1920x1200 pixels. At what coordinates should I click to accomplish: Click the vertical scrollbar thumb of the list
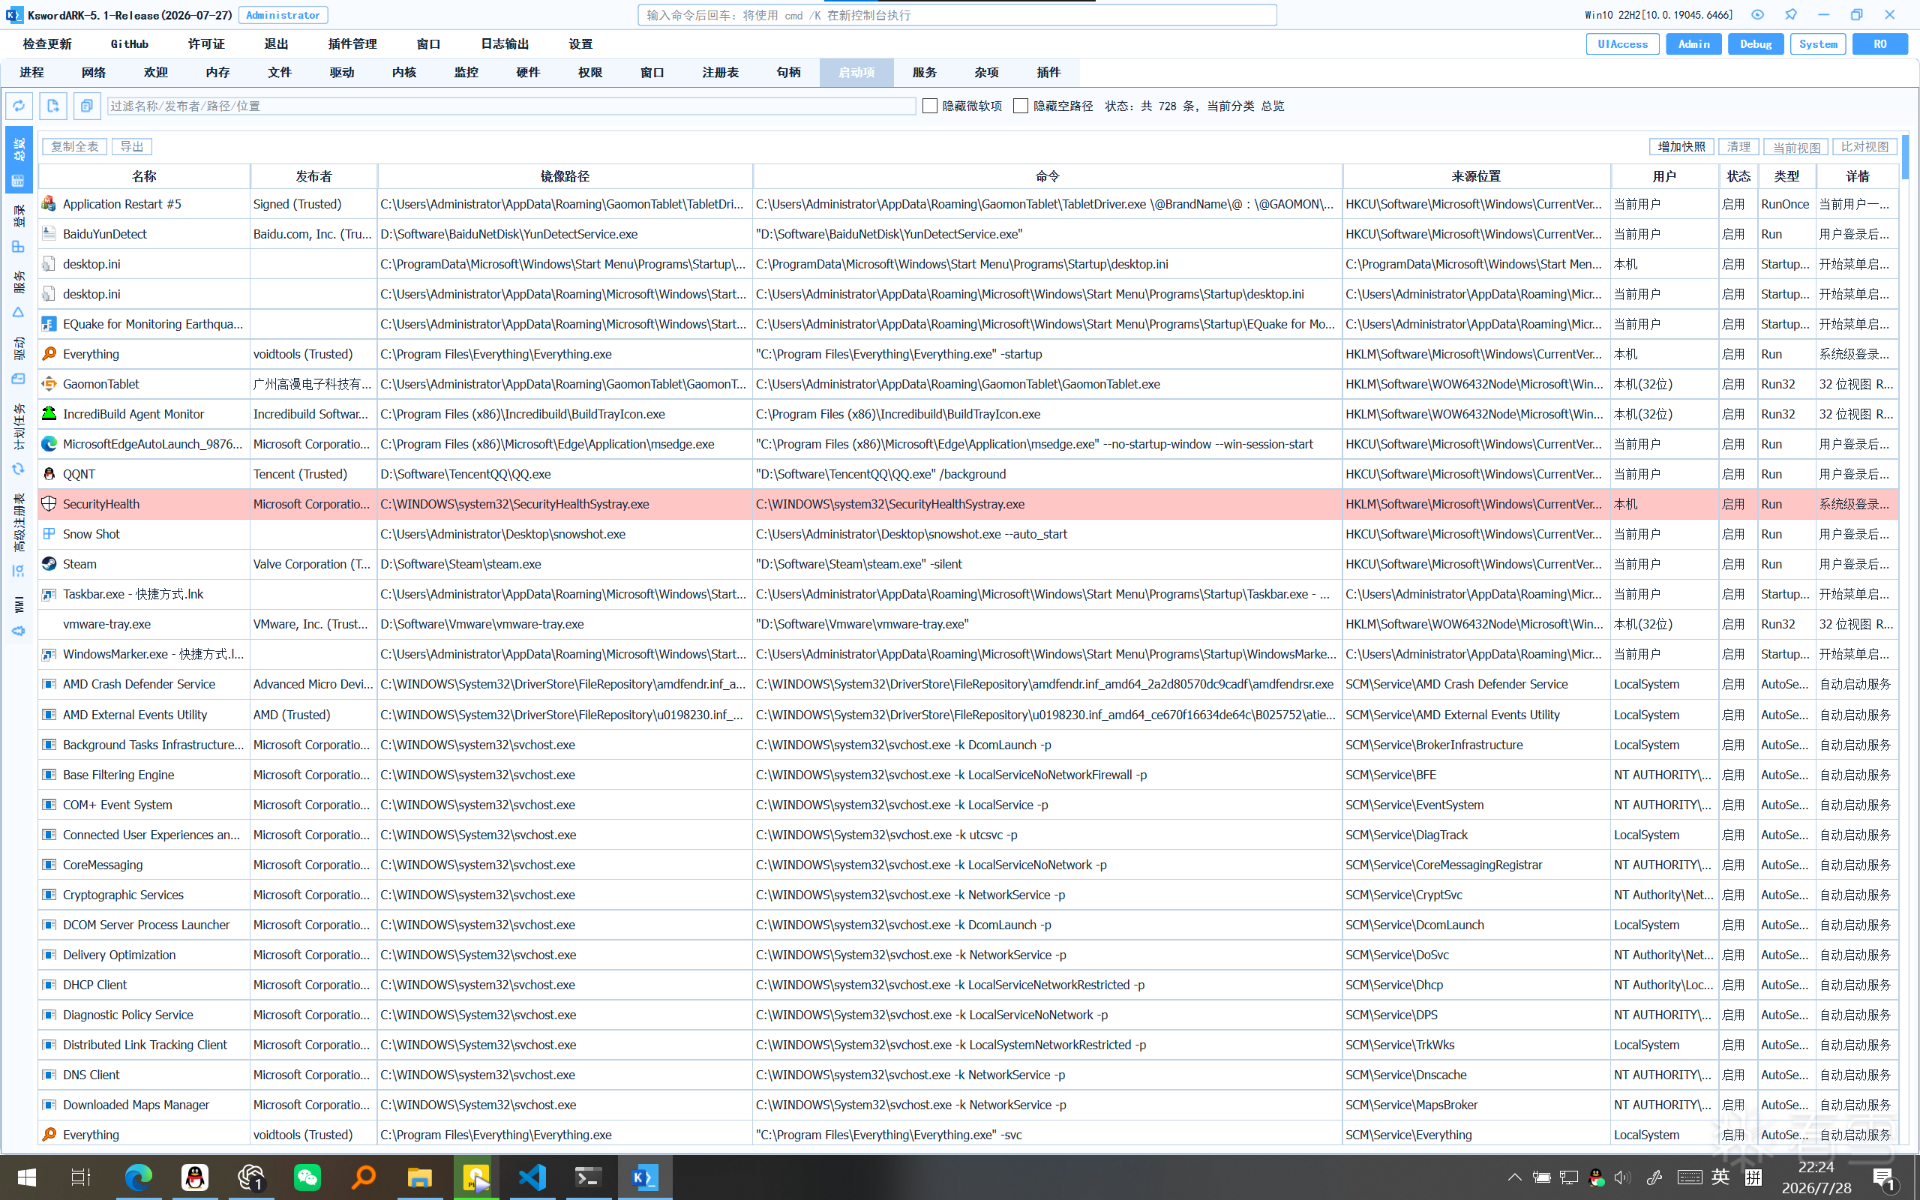[x=1905, y=157]
